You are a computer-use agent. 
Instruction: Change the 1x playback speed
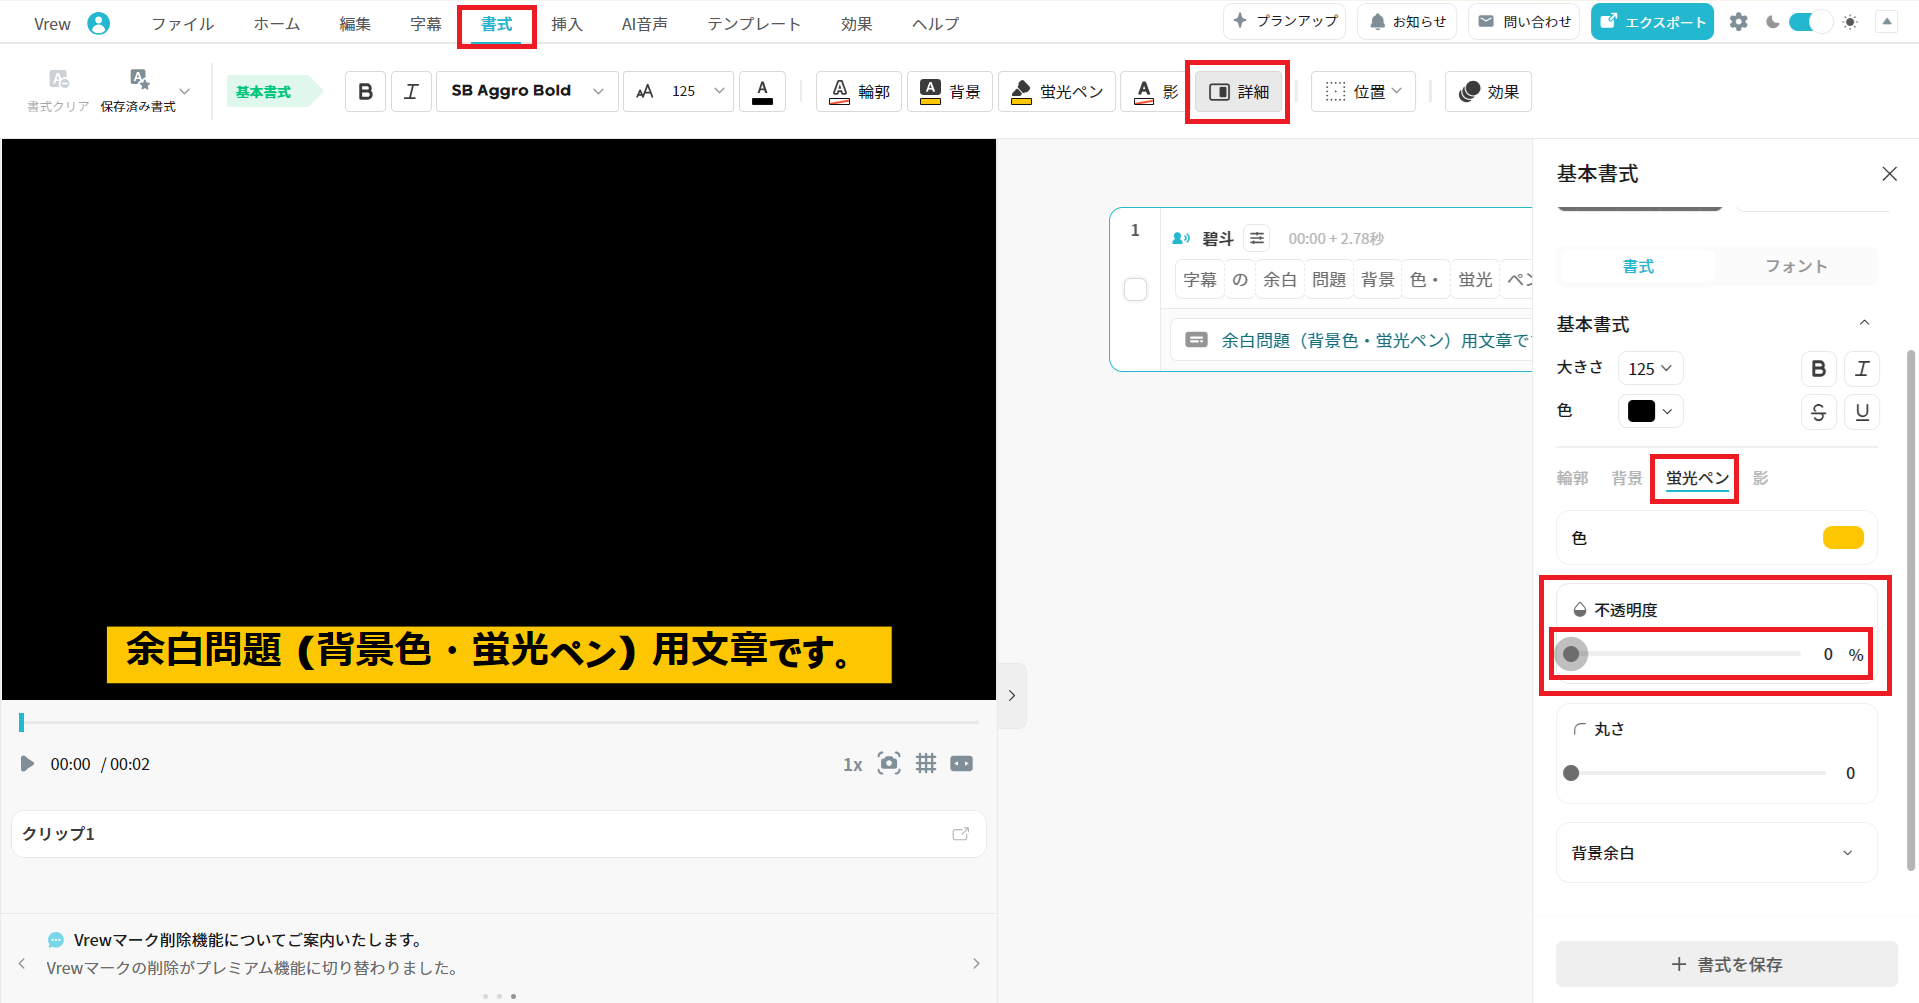tap(852, 764)
